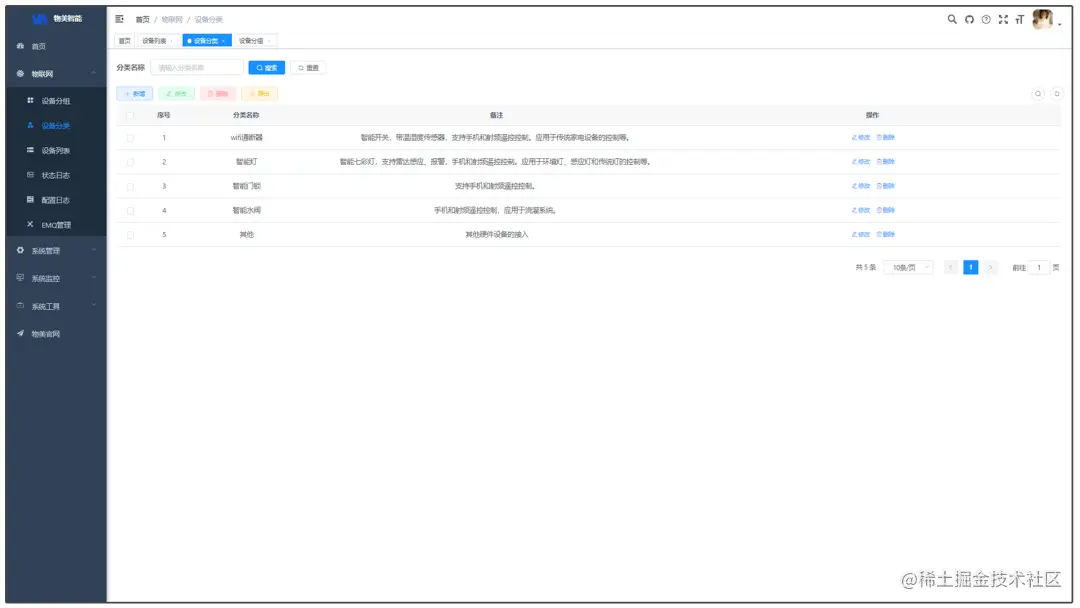Tick the checkbox for row 1 wifi通断器
Screen dimensions: 1080x608
coord(130,138)
